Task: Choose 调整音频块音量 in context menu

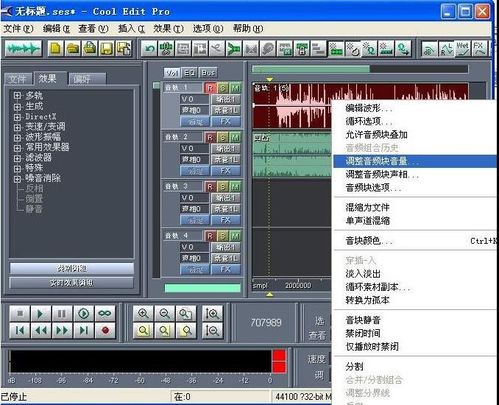Action: (x=414, y=161)
